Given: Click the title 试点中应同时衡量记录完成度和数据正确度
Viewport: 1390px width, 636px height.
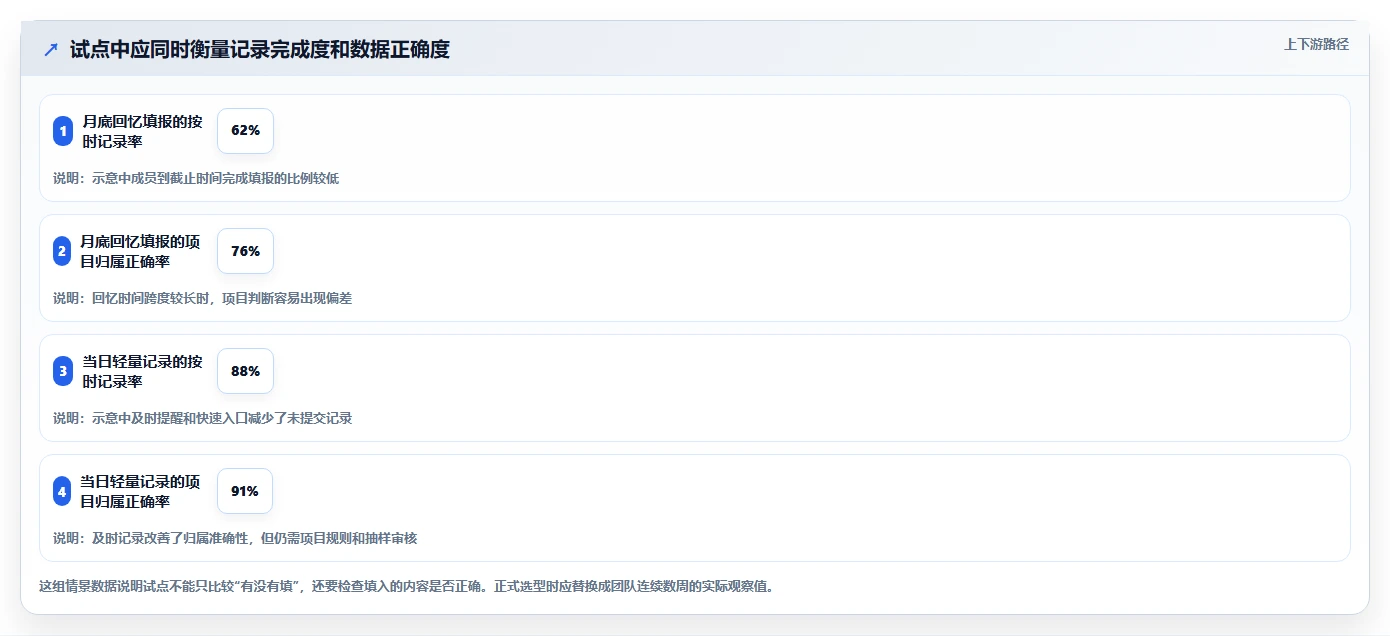Looking at the screenshot, I should coord(260,49).
